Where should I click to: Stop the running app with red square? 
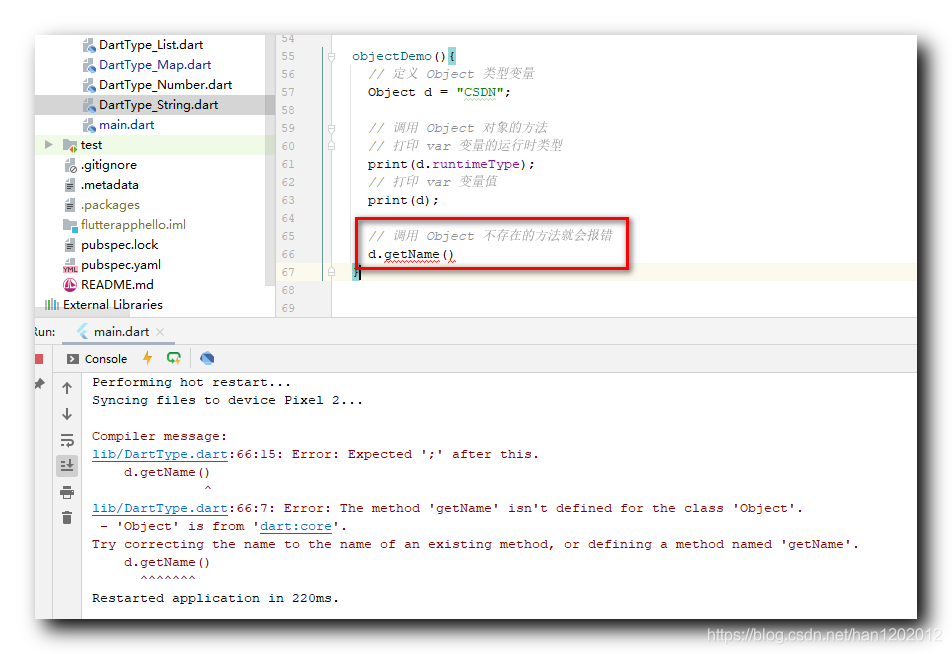40,358
